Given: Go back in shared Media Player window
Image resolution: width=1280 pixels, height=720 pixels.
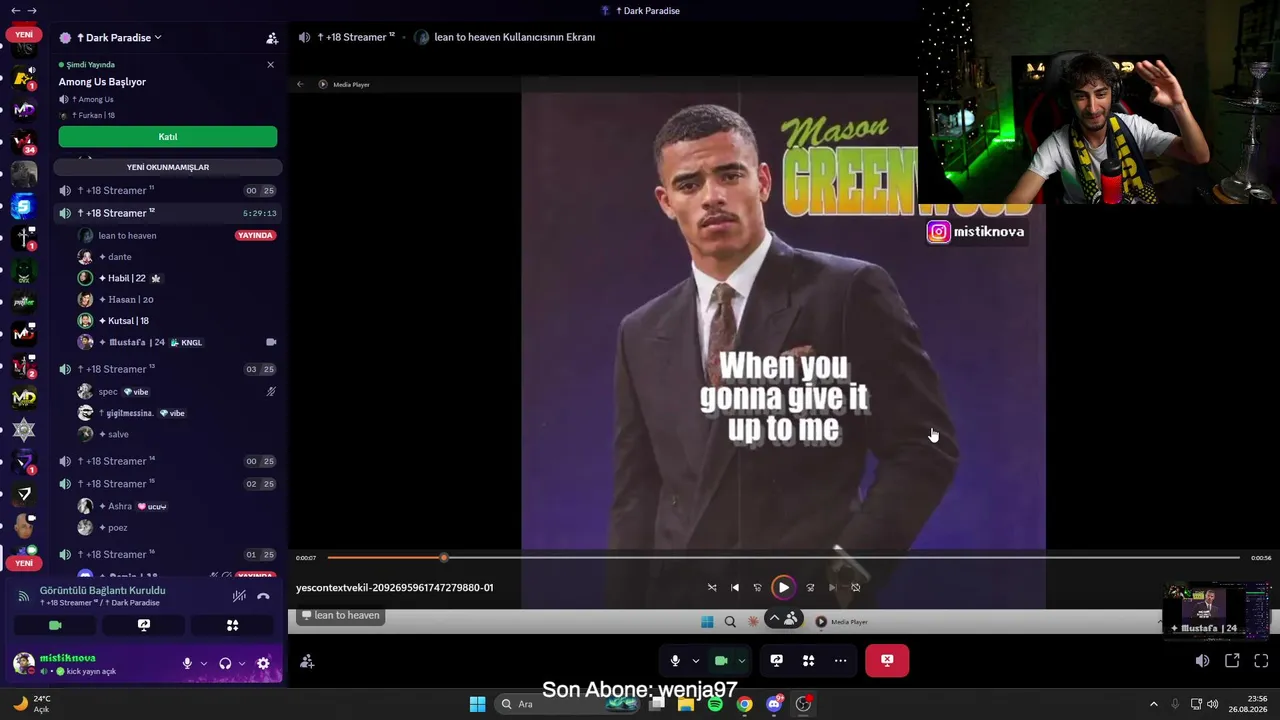Looking at the screenshot, I should point(300,84).
